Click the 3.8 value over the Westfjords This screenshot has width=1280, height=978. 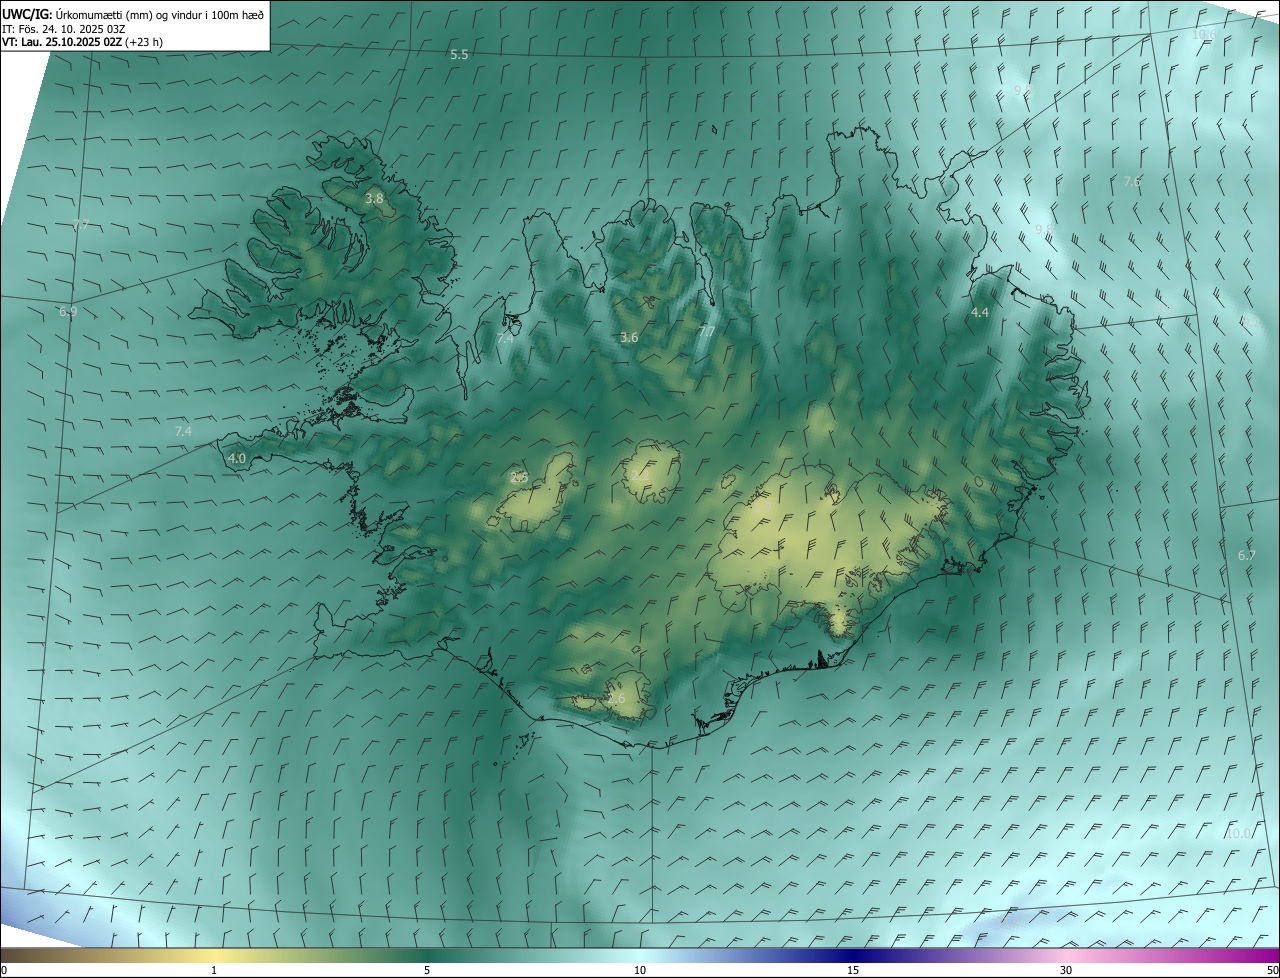[x=374, y=199]
